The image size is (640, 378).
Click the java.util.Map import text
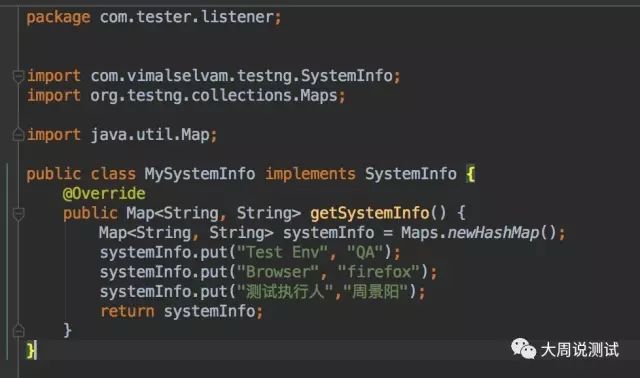[x=122, y=135]
